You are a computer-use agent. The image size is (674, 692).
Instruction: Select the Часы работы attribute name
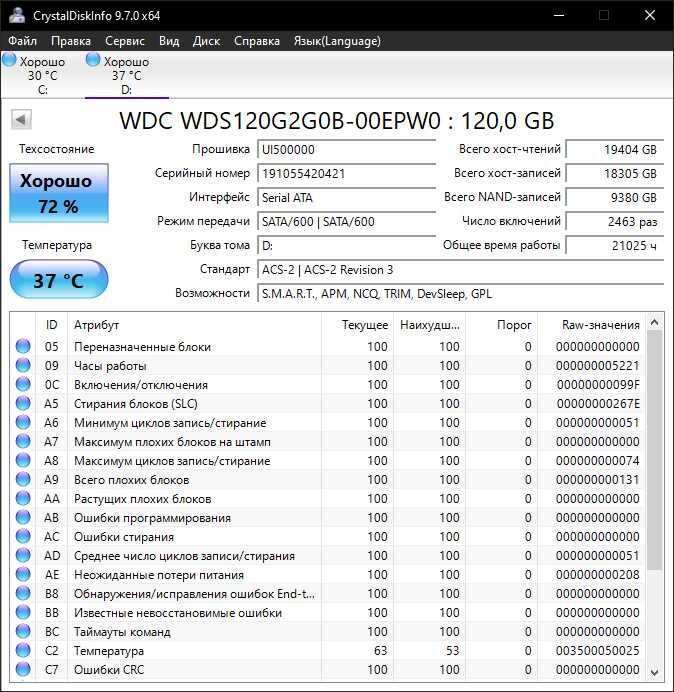tap(110, 366)
